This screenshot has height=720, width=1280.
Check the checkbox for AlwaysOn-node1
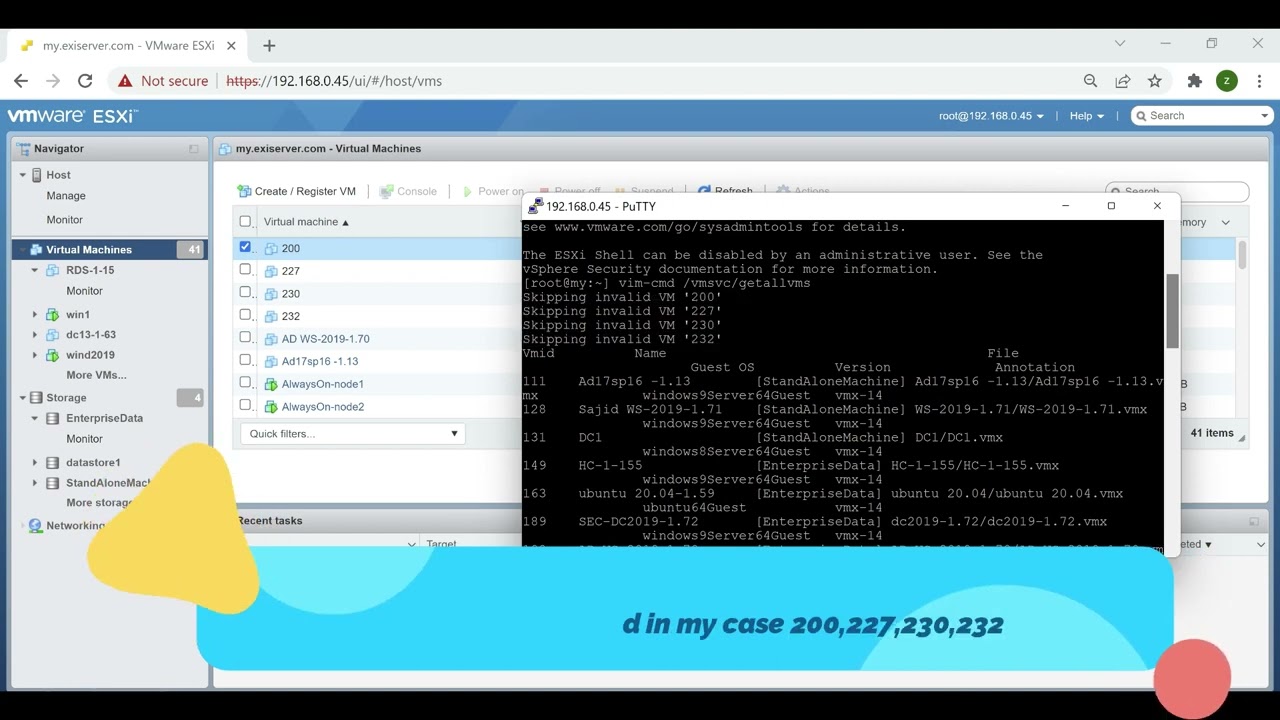(245, 383)
